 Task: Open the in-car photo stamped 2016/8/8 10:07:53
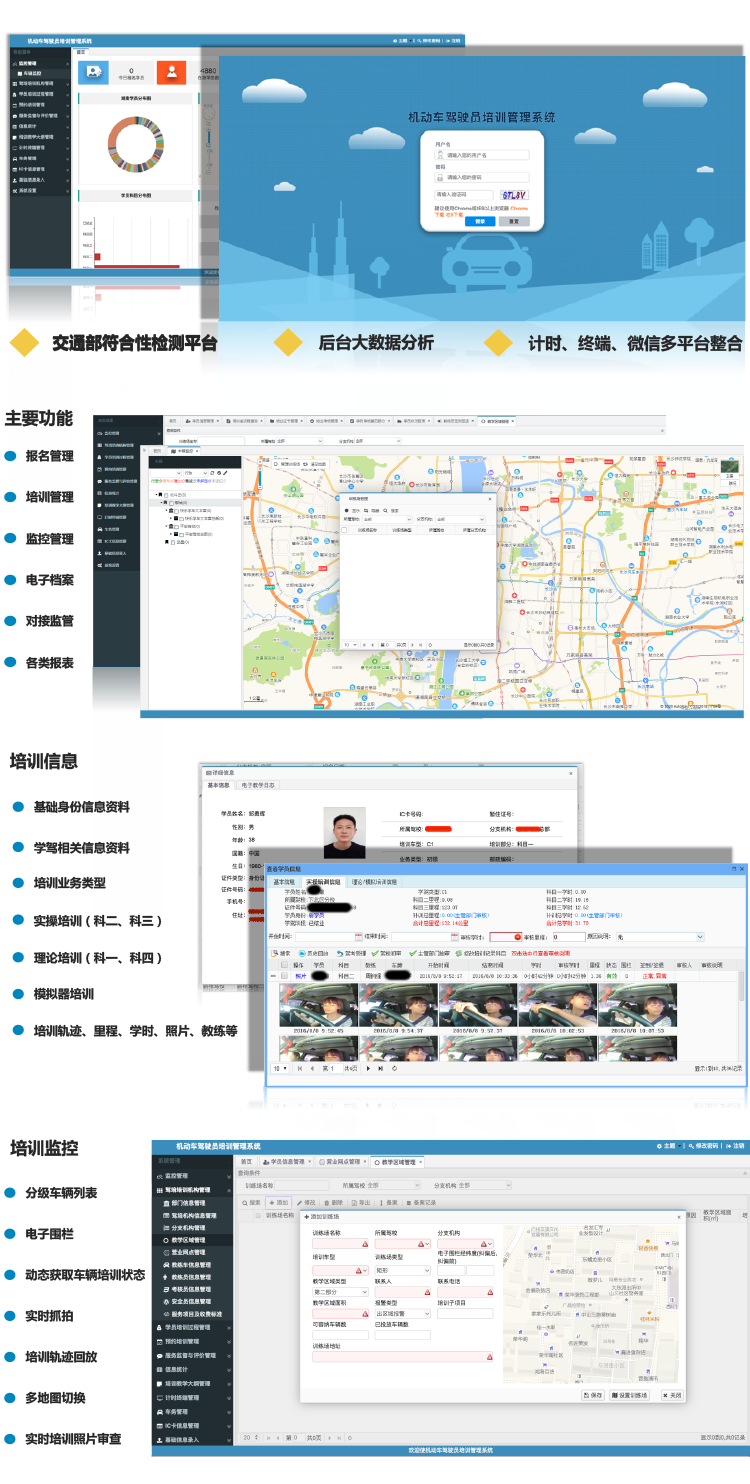point(637,1006)
